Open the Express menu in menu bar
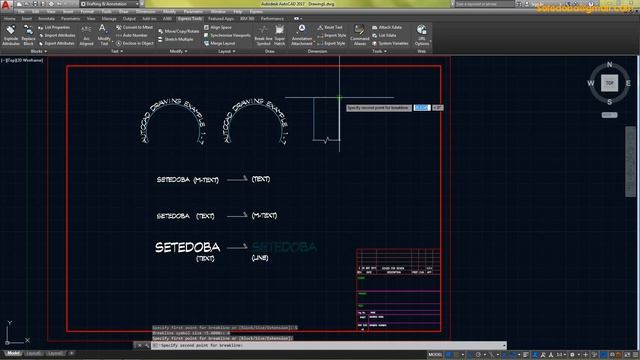 click(x=256, y=12)
